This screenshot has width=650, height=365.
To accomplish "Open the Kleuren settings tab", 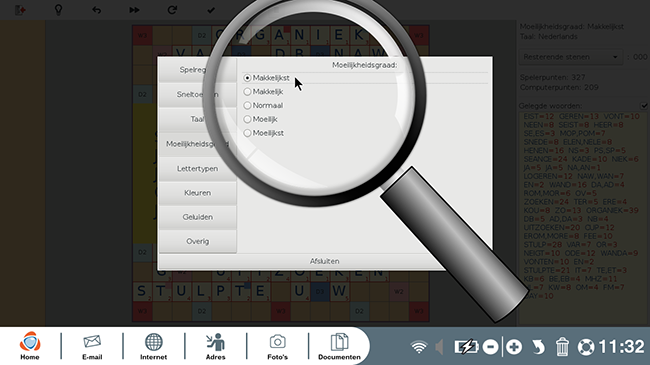I will (197, 193).
